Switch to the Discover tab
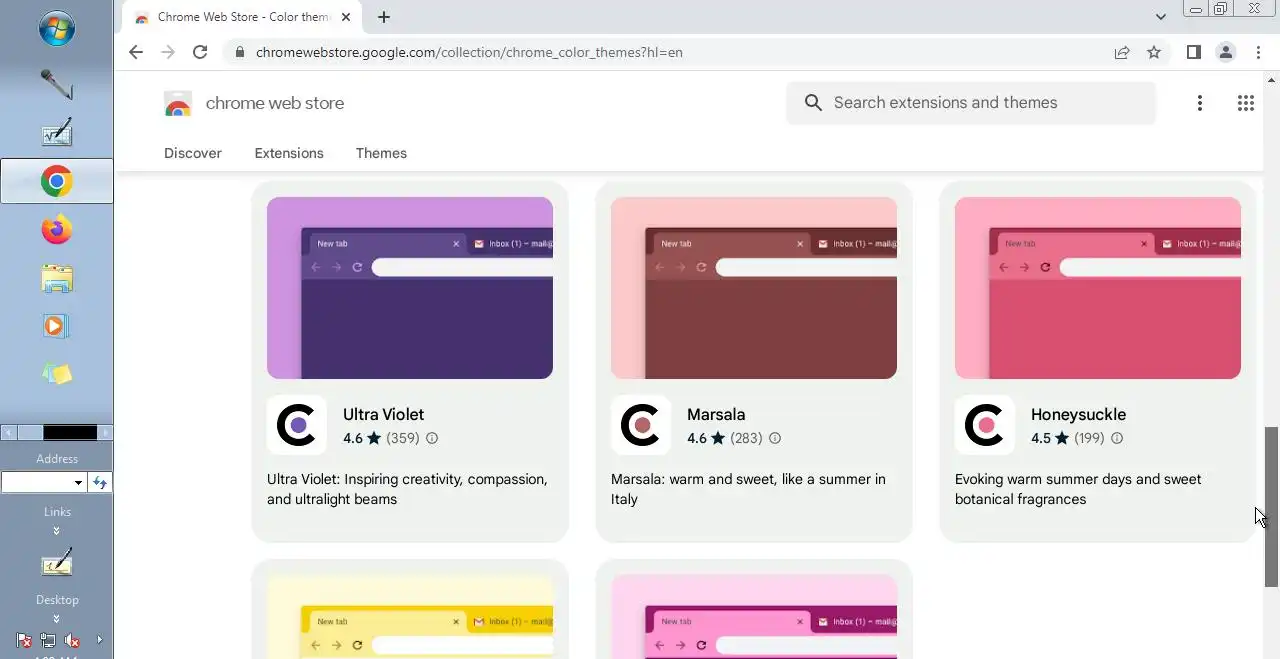The width and height of the screenshot is (1280, 659). (193, 153)
